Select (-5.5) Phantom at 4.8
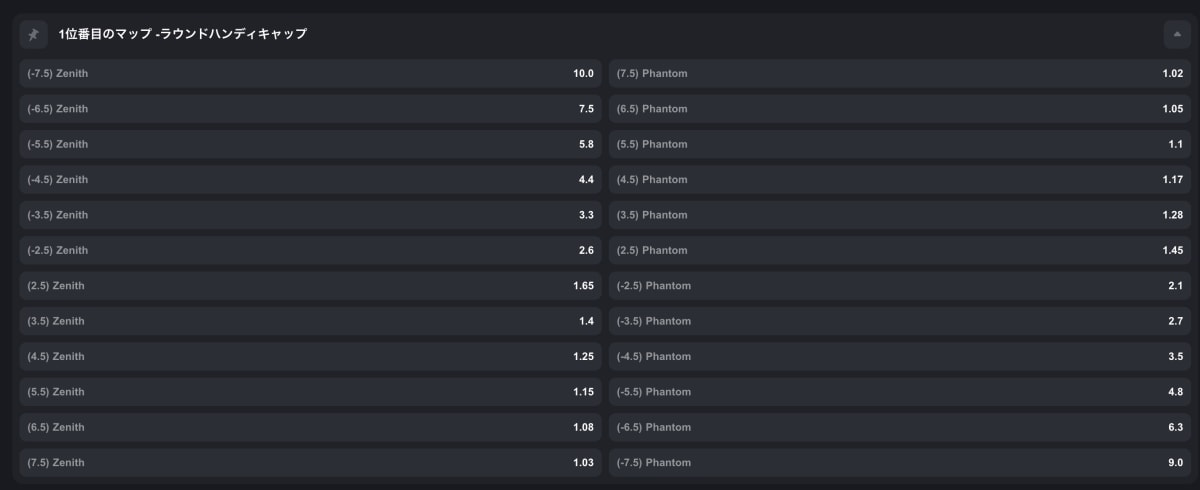Screen dimensions: 1200x490 pyautogui.click(x=900, y=392)
